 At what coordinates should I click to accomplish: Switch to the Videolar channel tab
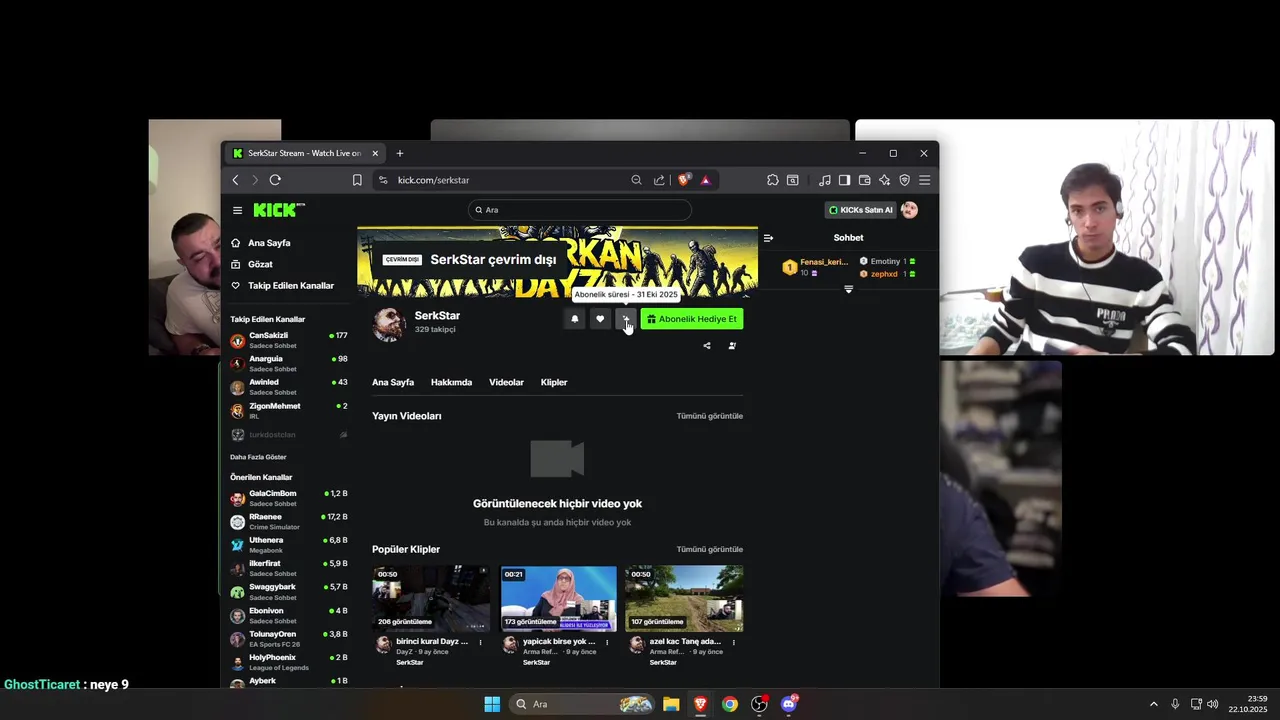pyautogui.click(x=506, y=382)
